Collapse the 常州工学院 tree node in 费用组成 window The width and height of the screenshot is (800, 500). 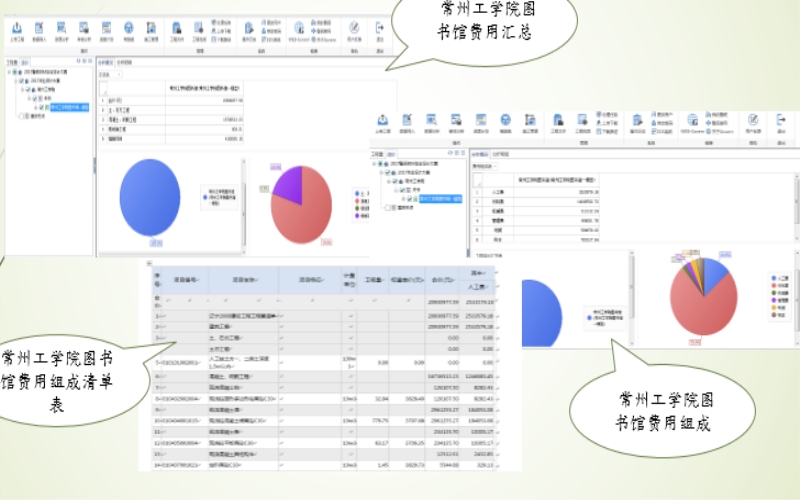(x=388, y=181)
